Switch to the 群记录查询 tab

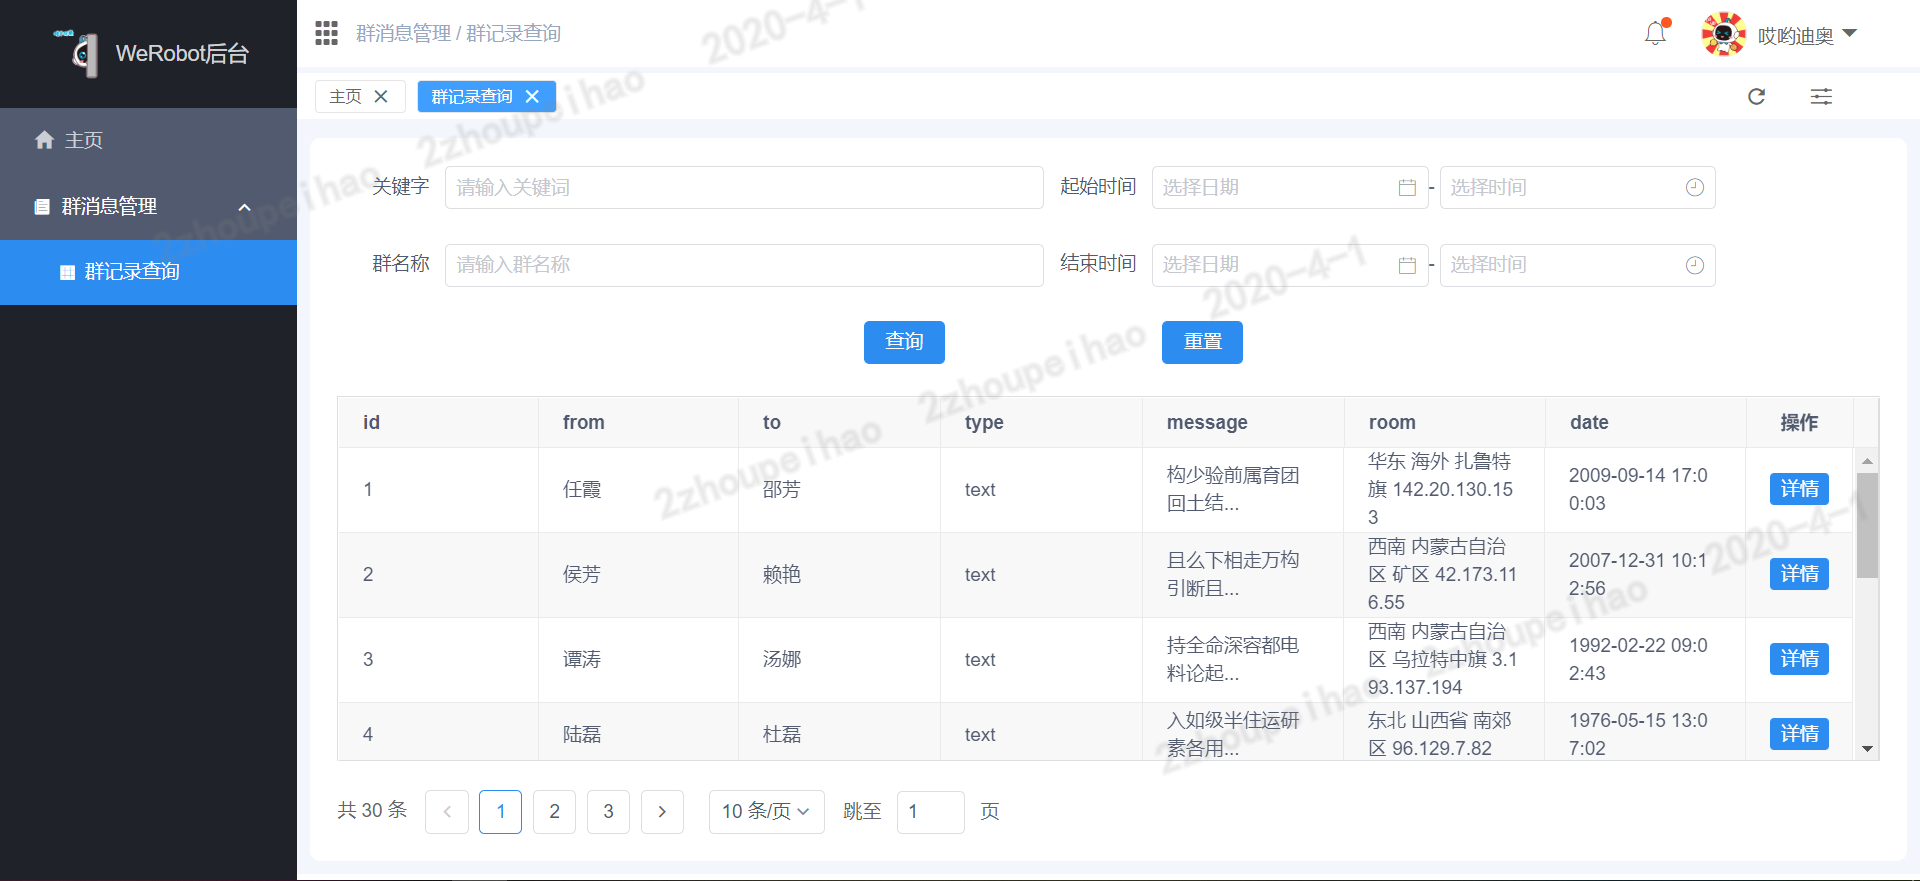point(472,96)
